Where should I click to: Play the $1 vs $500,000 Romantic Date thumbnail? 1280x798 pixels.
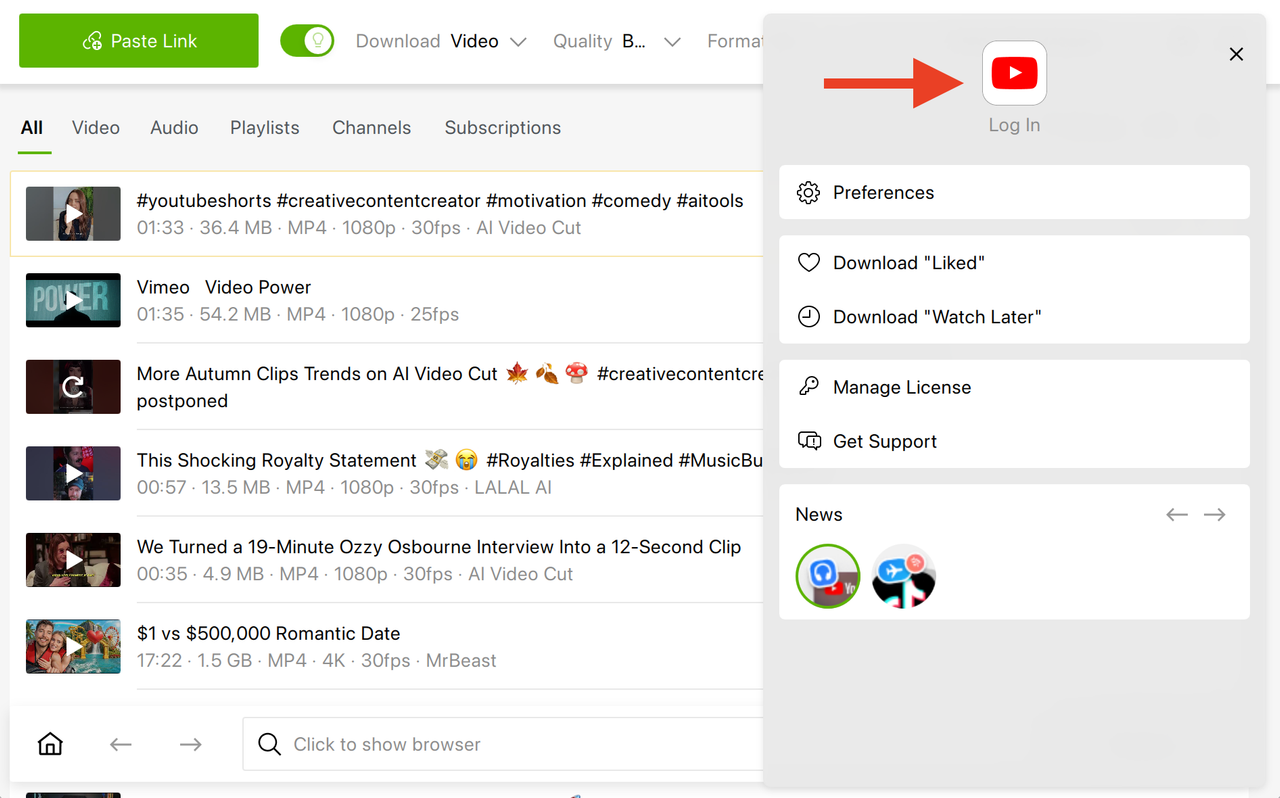[73, 647]
